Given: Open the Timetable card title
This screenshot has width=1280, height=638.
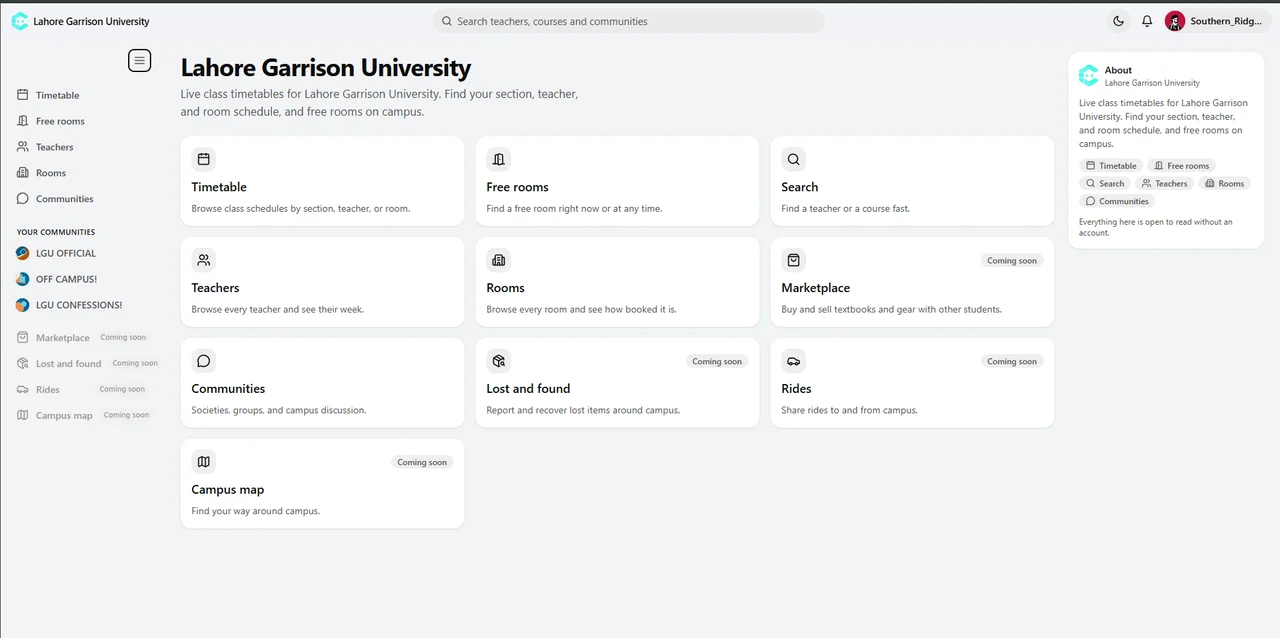Looking at the screenshot, I should pyautogui.click(x=219, y=187).
